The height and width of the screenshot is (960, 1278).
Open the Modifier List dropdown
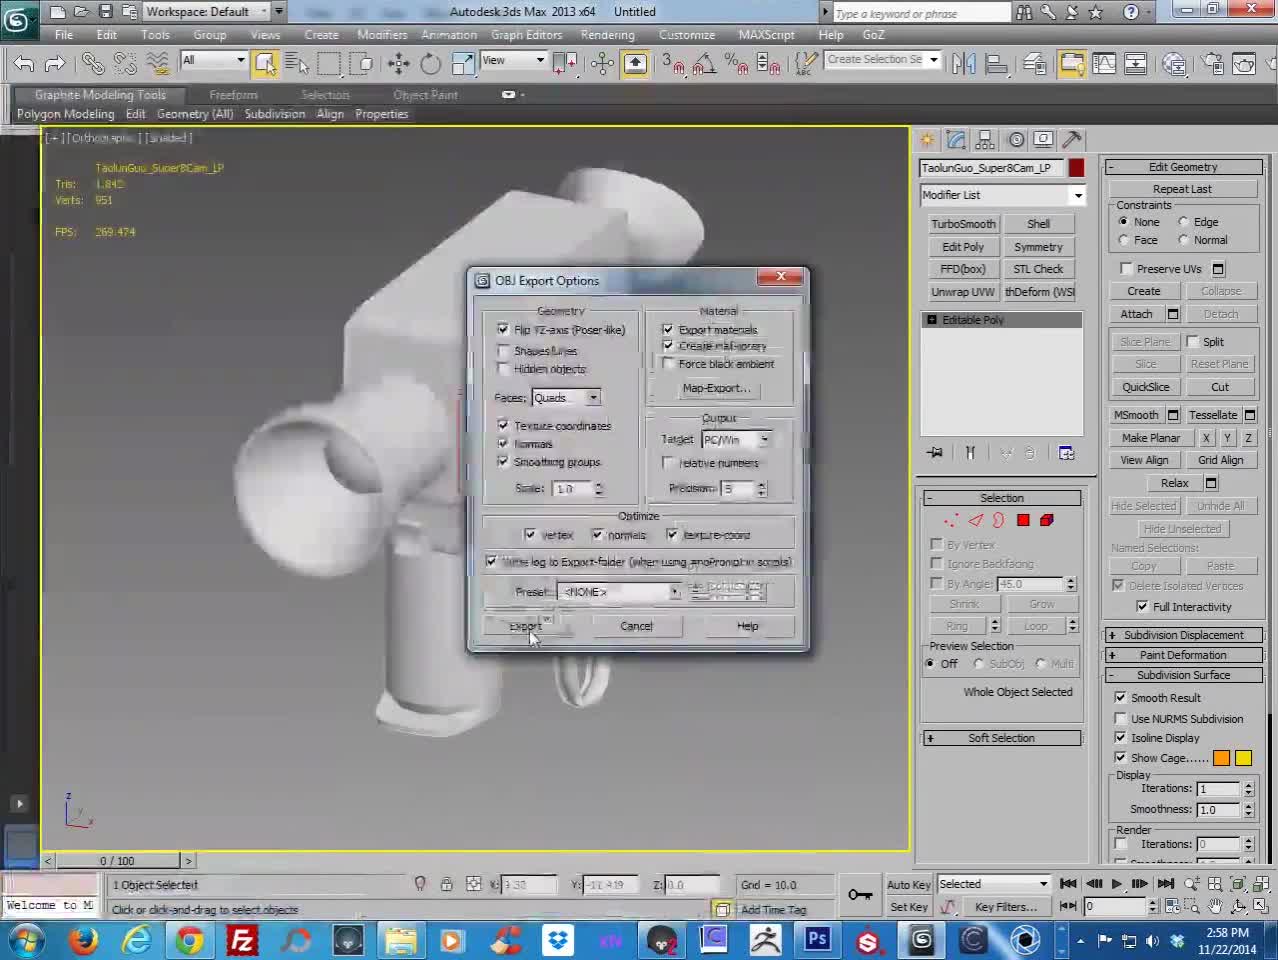click(1003, 195)
